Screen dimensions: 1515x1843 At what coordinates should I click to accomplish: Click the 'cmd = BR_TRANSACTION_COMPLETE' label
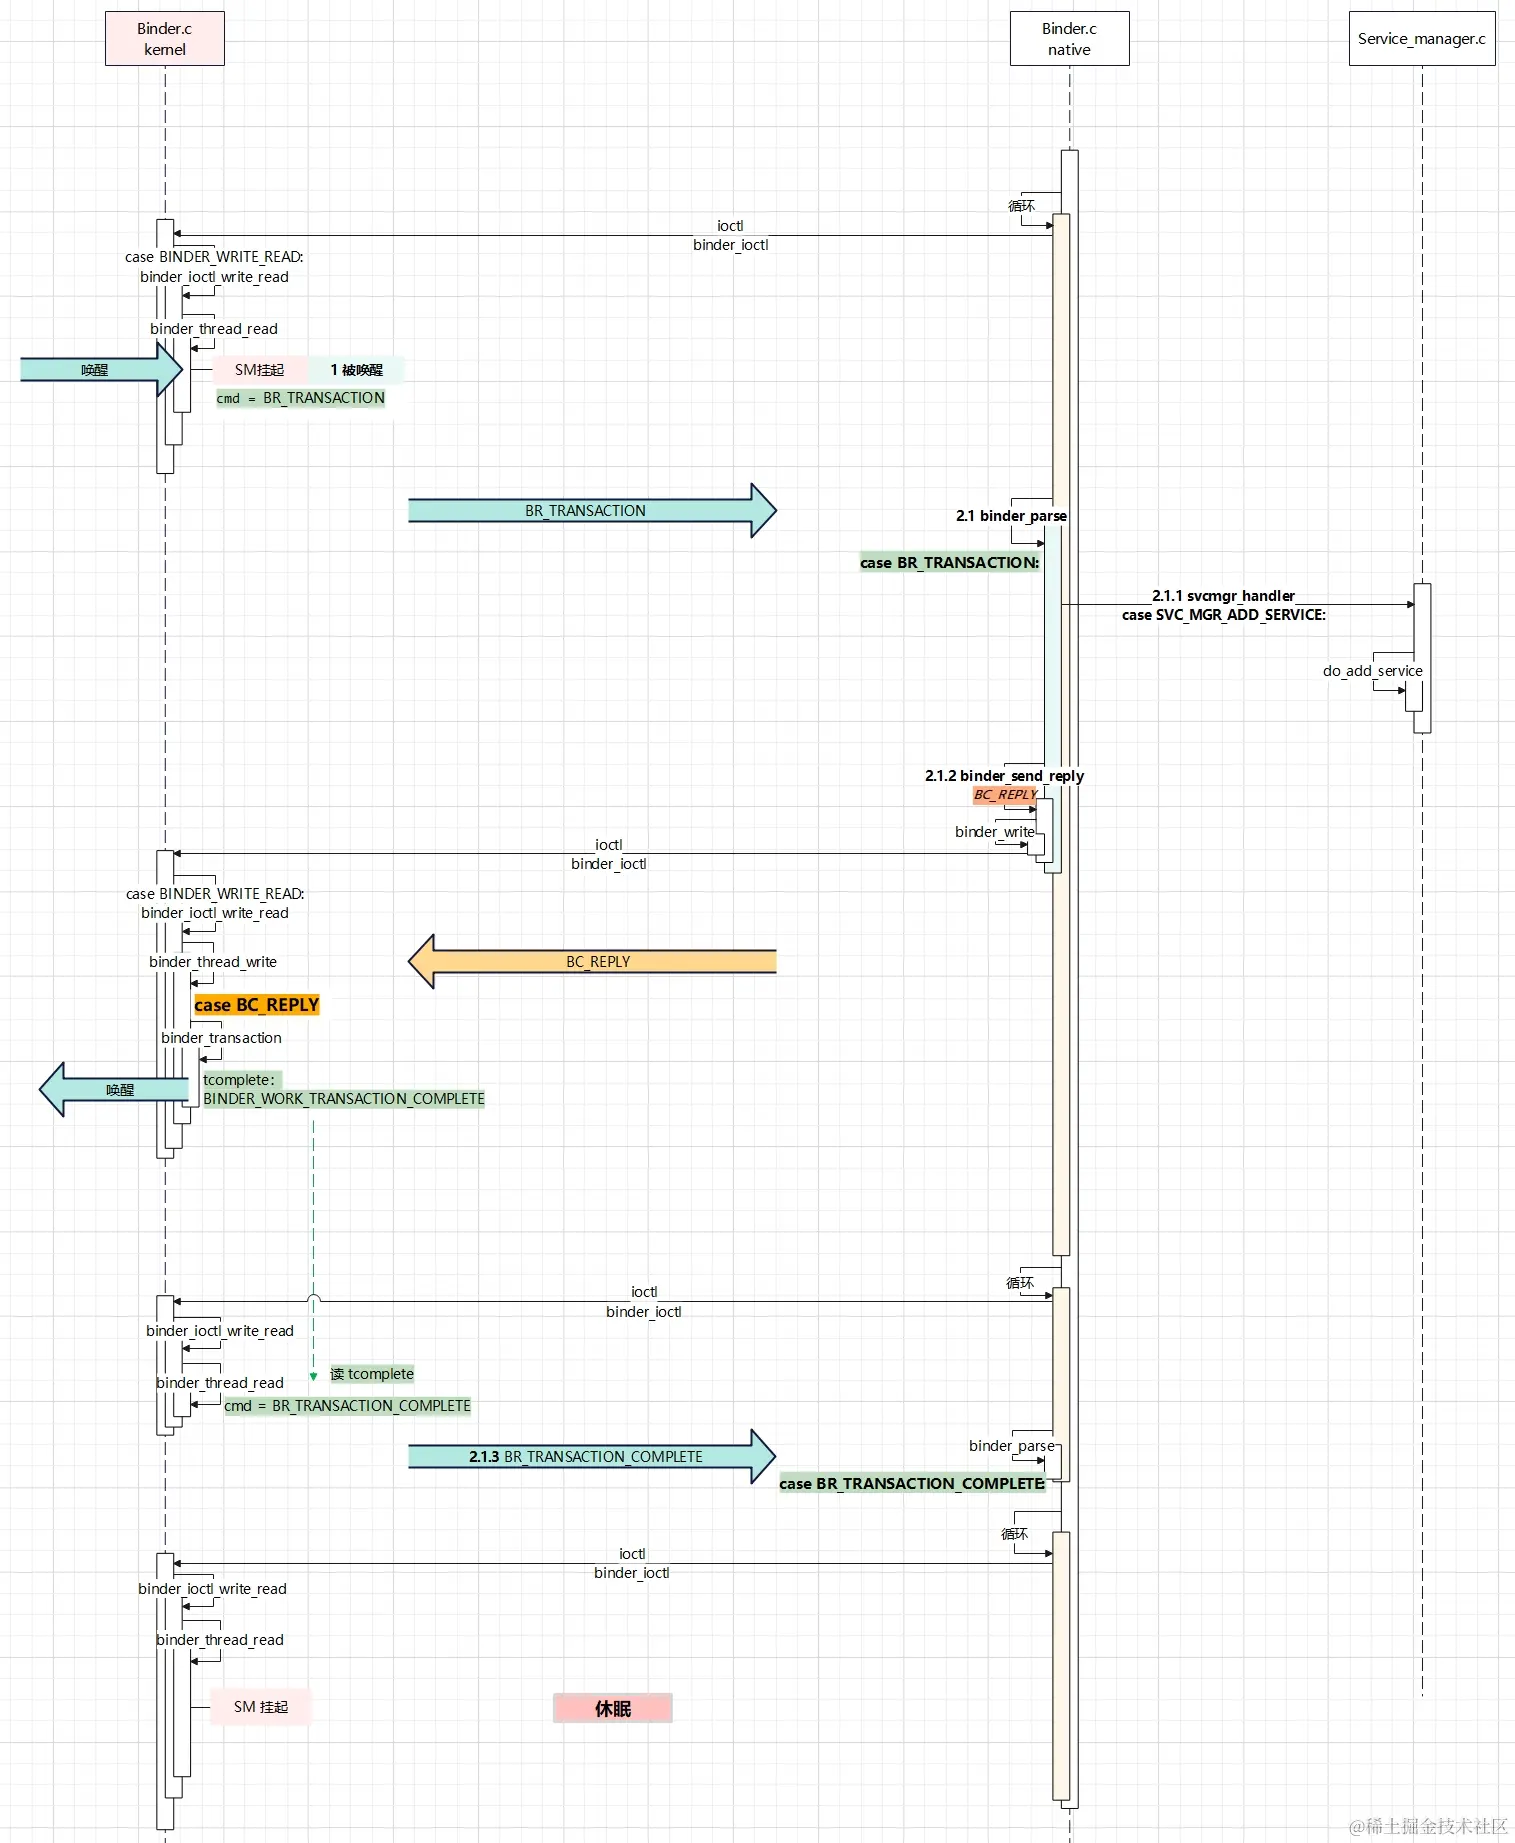(347, 1406)
